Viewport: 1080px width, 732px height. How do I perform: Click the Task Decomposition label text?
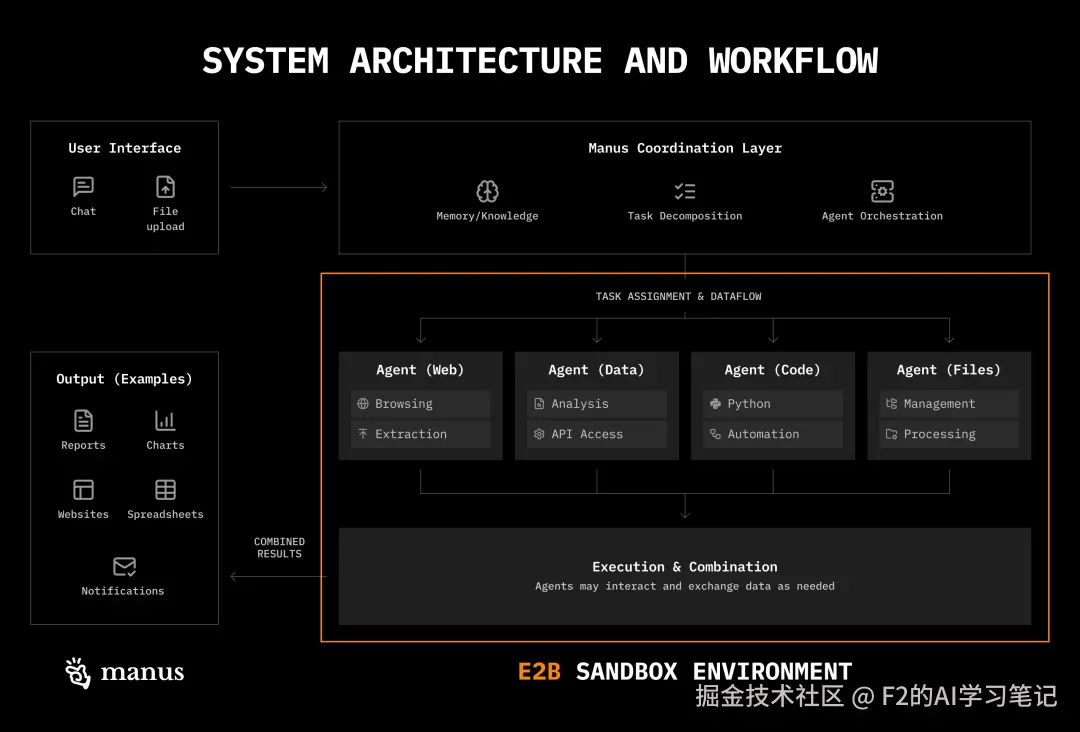click(685, 216)
